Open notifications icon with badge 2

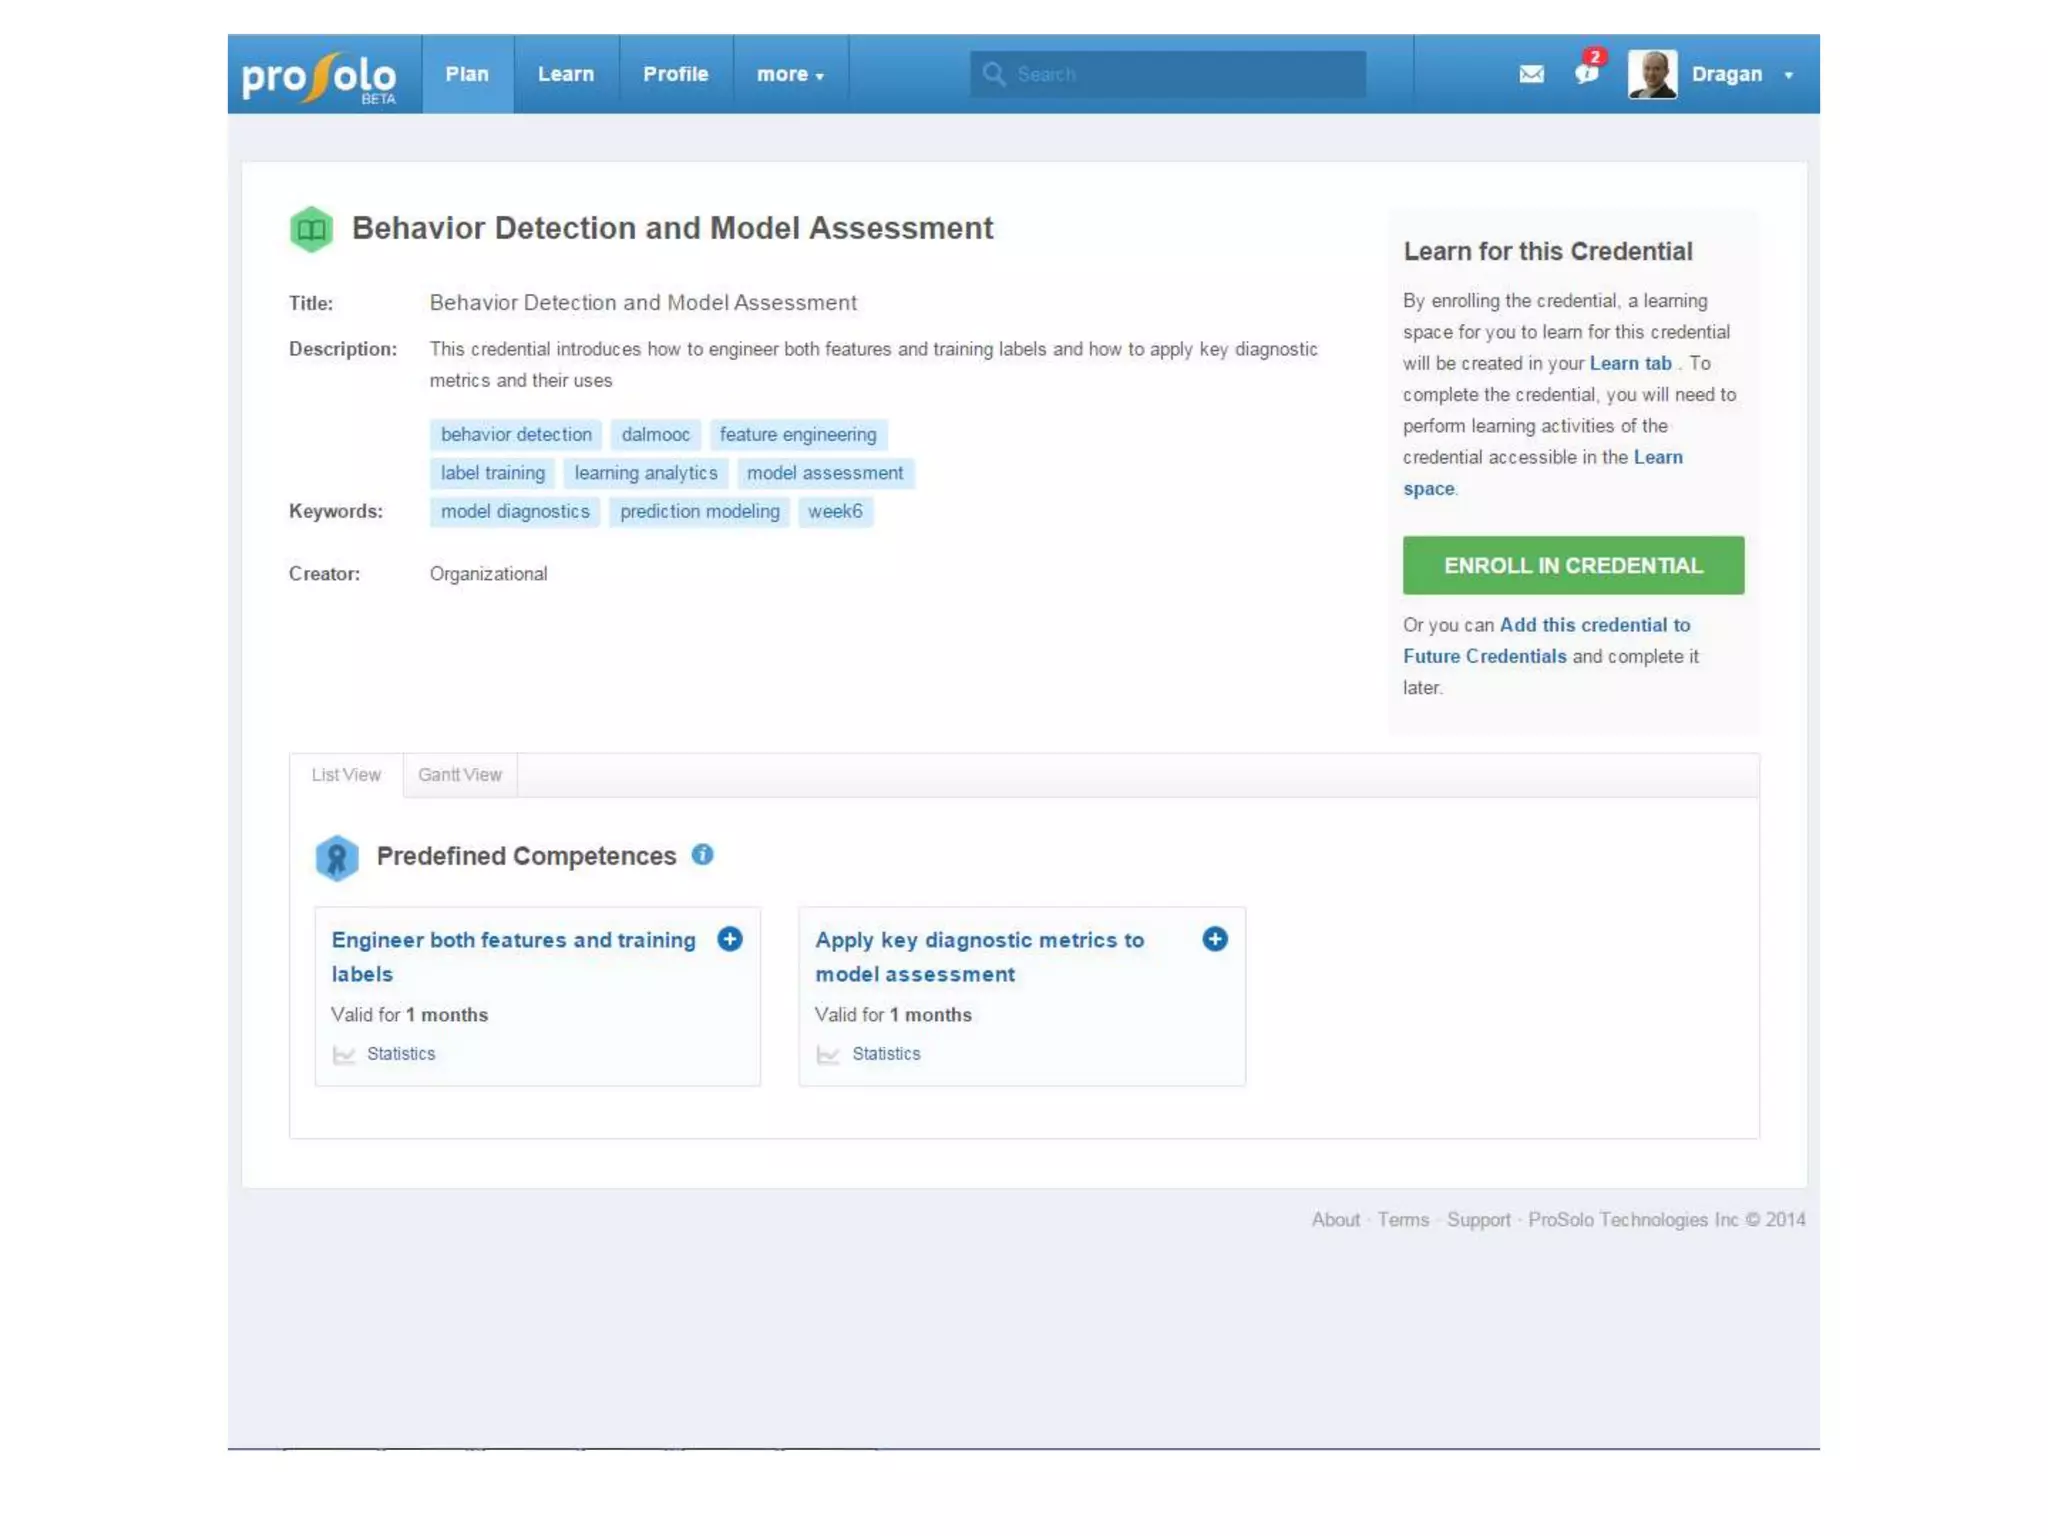click(x=1586, y=72)
